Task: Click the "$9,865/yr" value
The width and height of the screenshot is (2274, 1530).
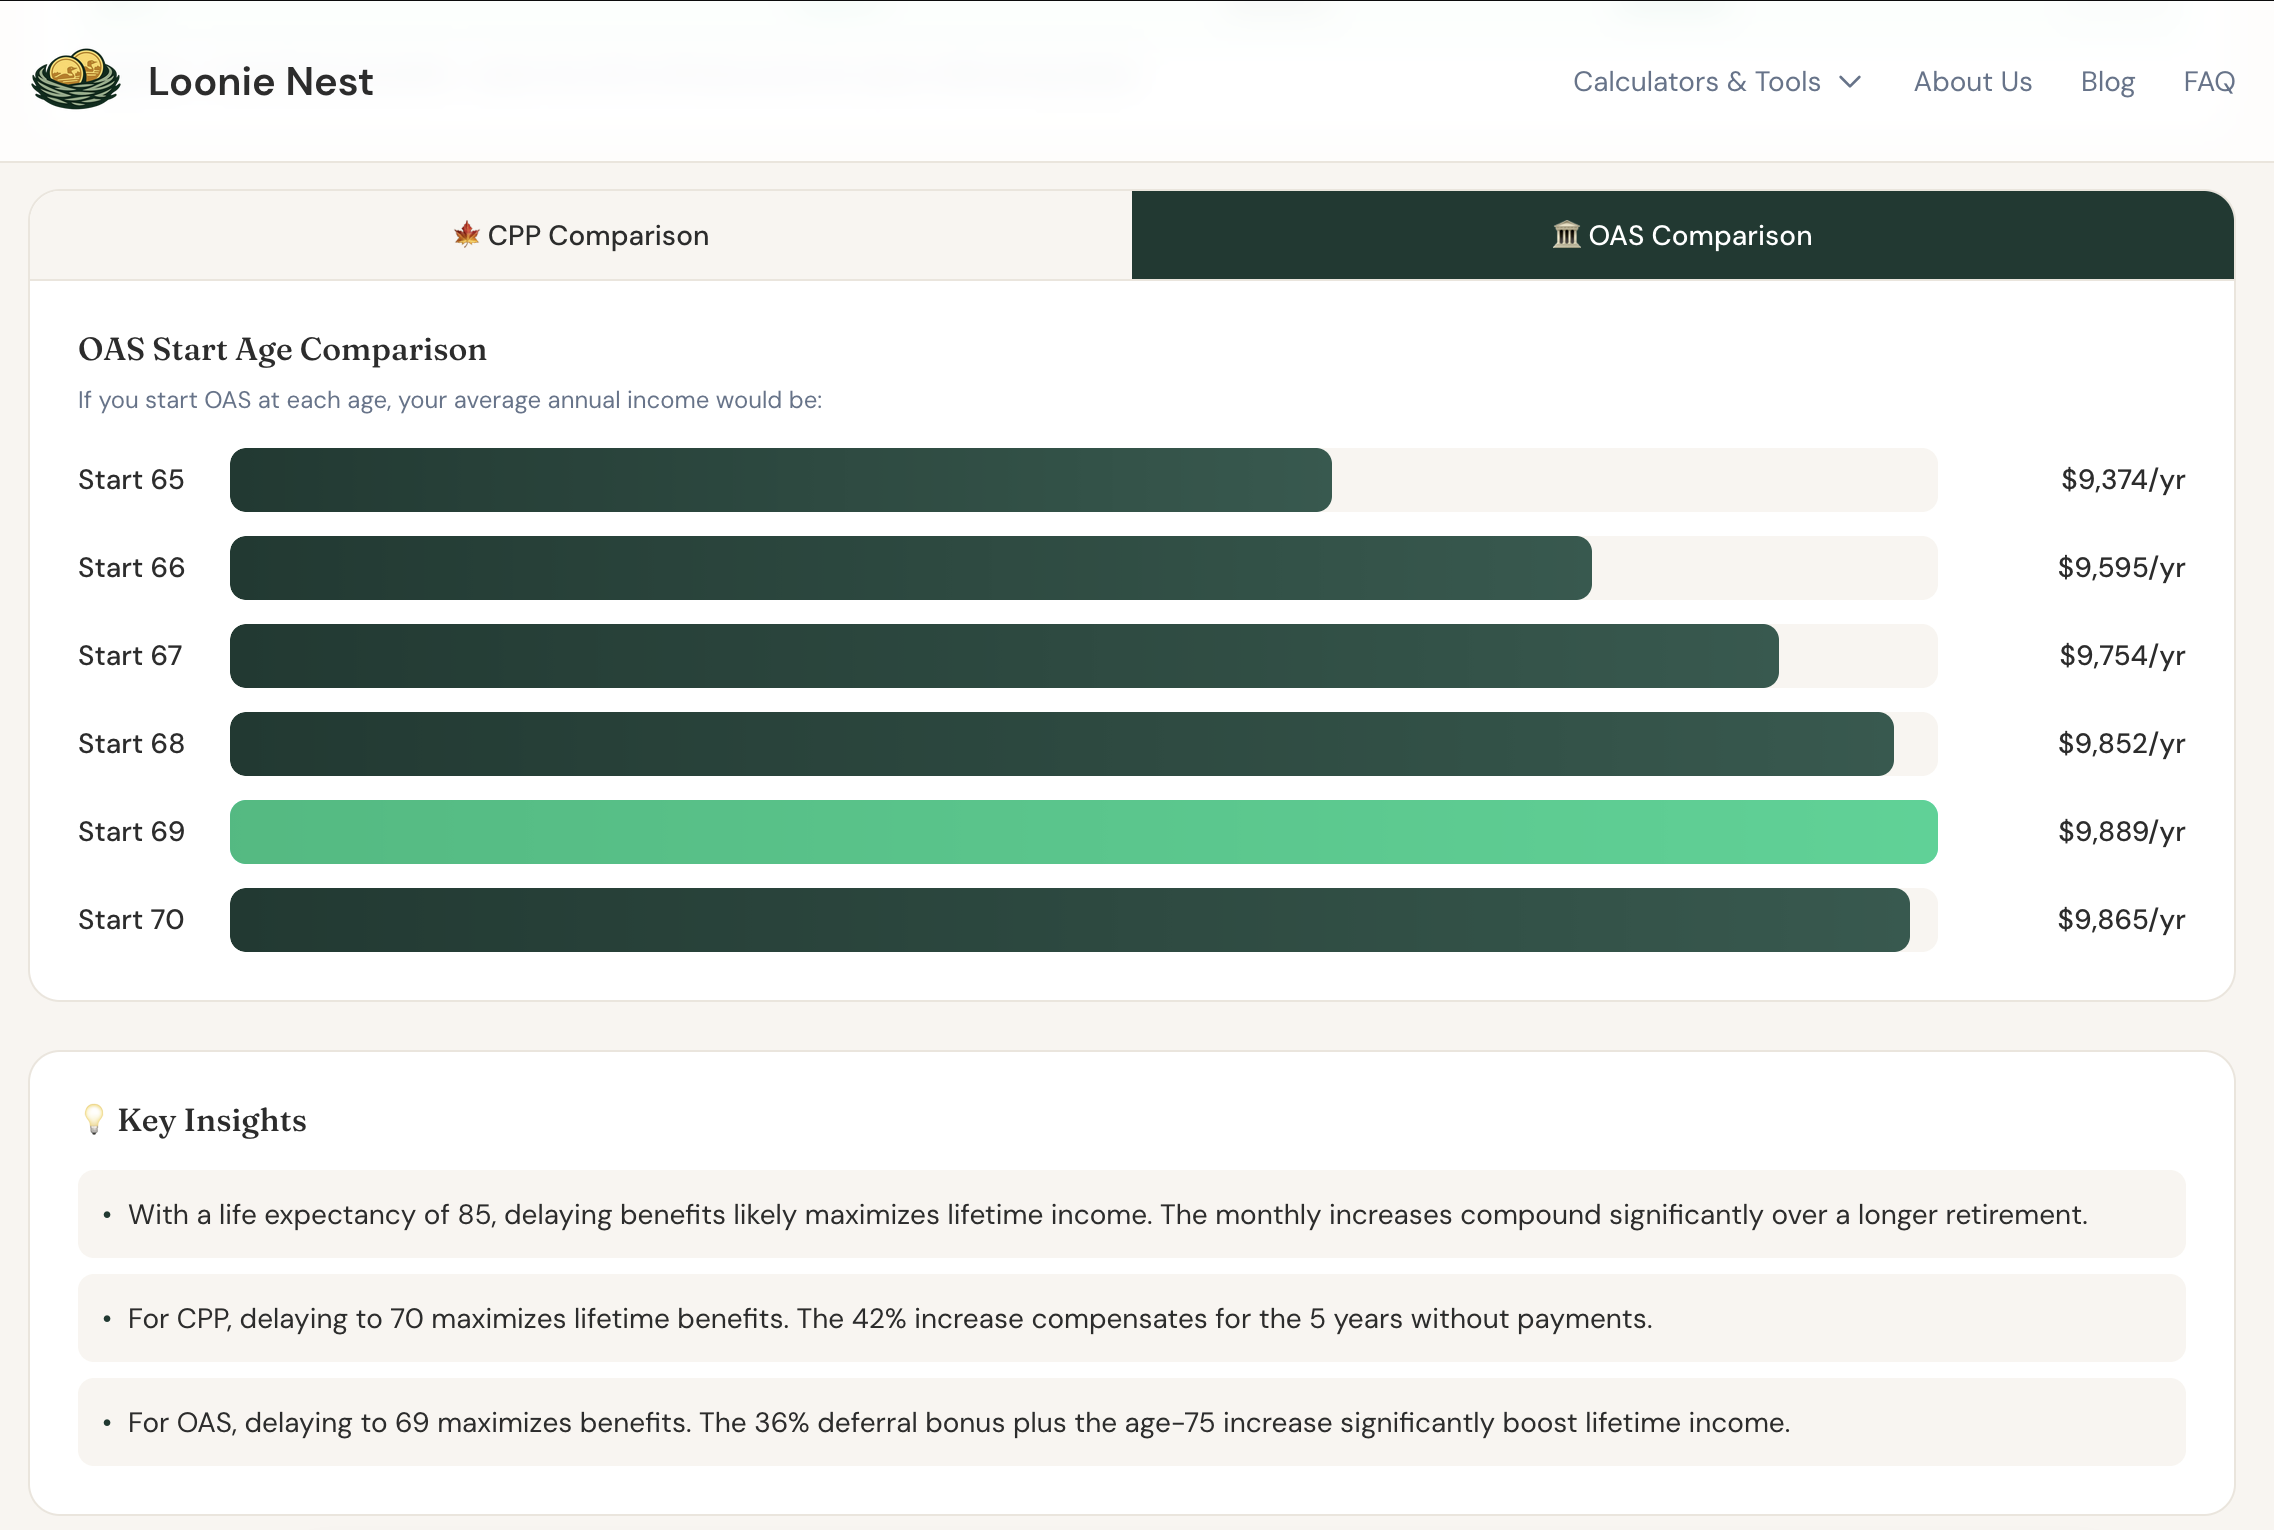Action: pyautogui.click(x=2121, y=920)
